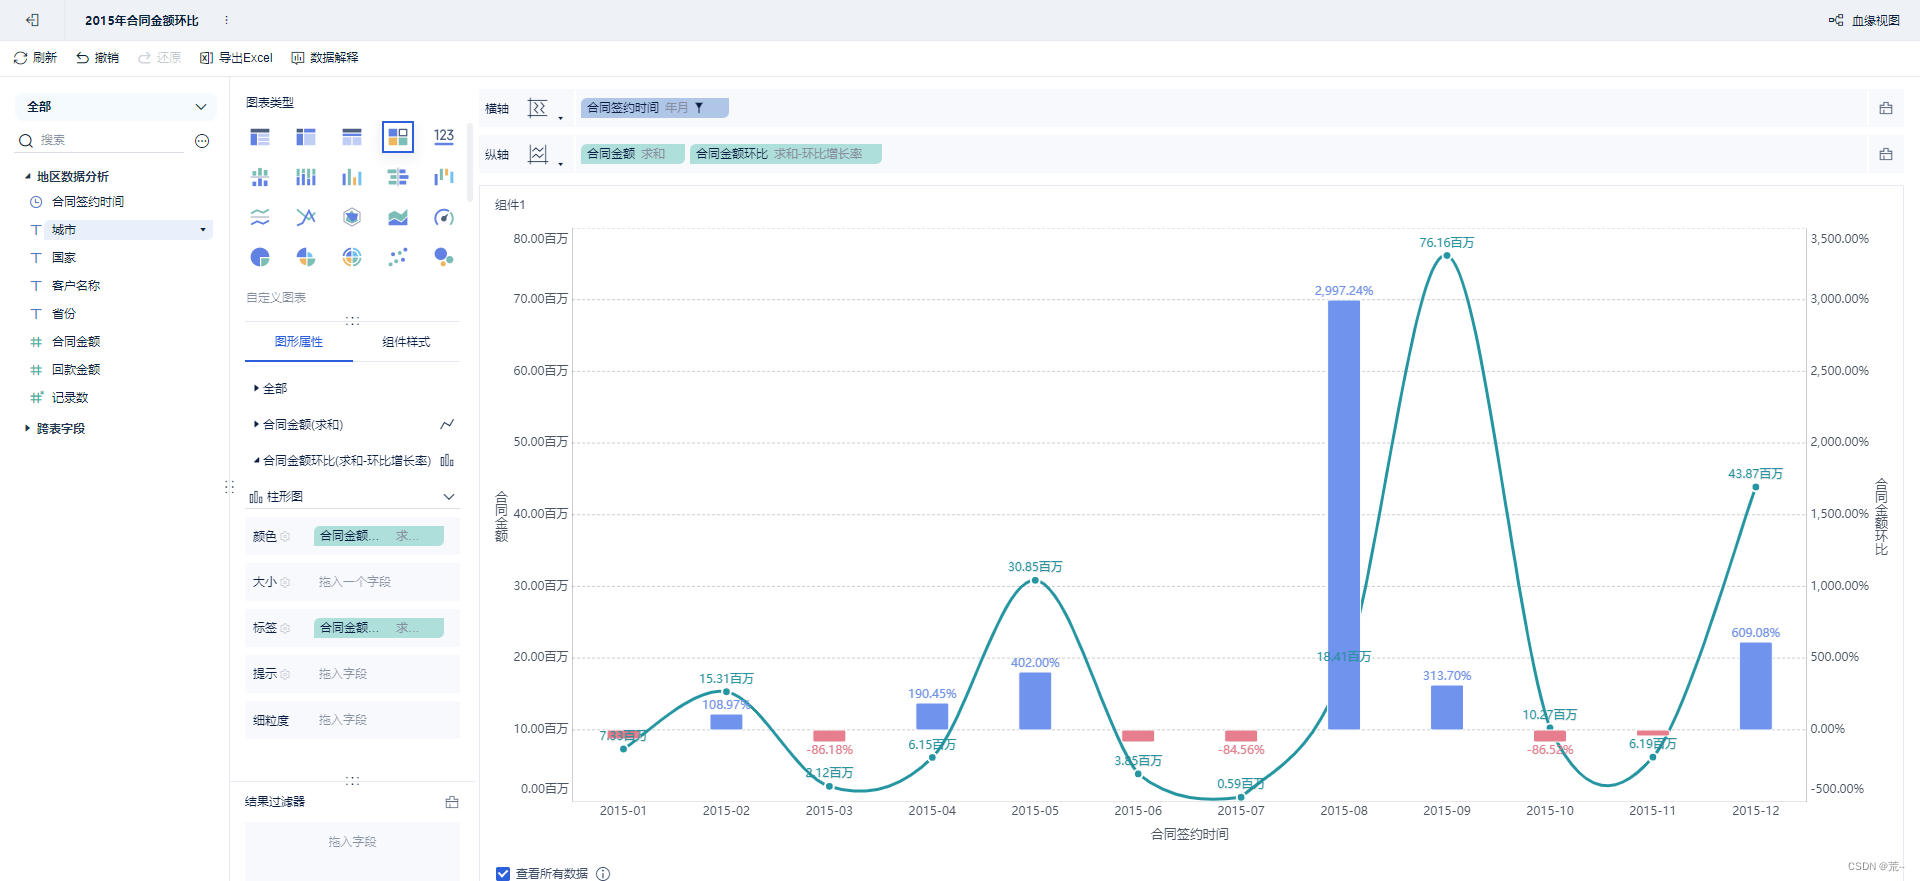This screenshot has width=1920, height=881.
Task: Choose the rose chart type
Action: 306,257
